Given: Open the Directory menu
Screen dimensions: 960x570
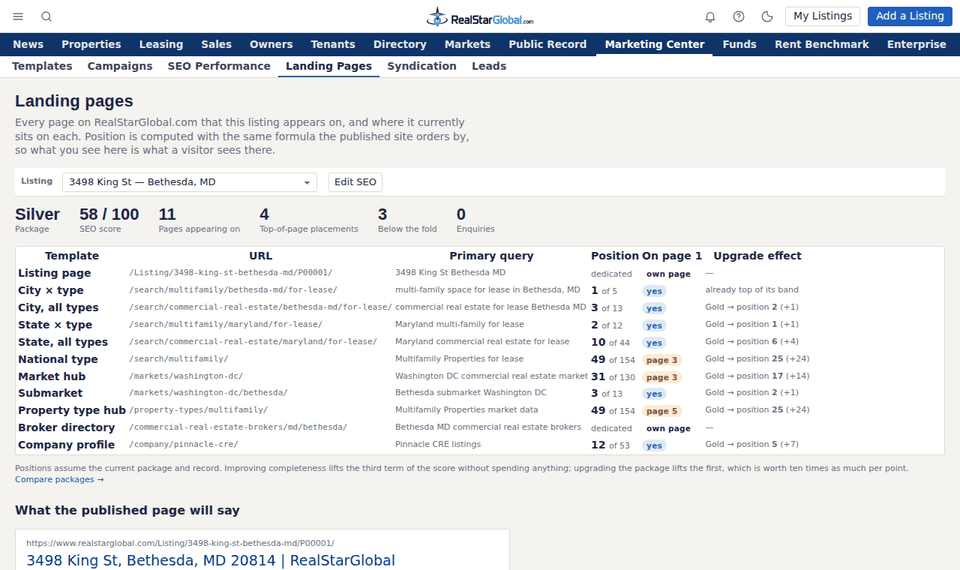Looking at the screenshot, I should point(400,44).
